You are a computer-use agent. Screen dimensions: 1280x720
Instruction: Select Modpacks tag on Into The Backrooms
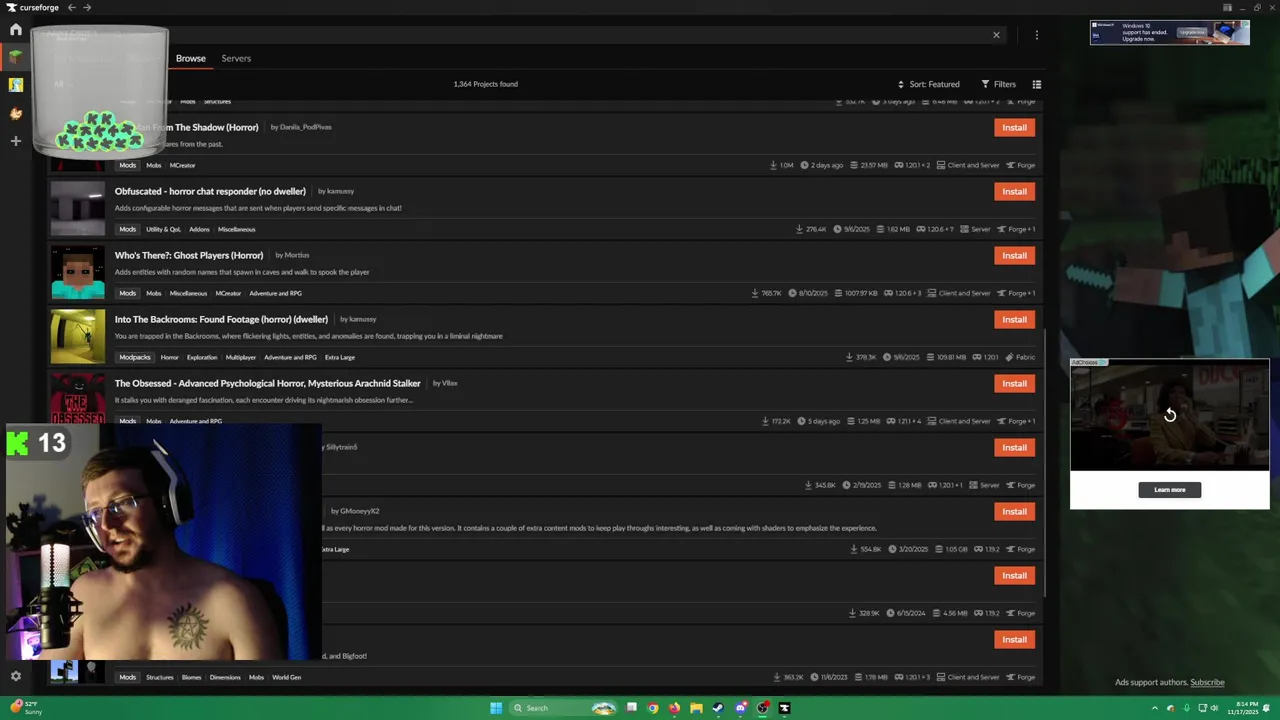click(134, 357)
